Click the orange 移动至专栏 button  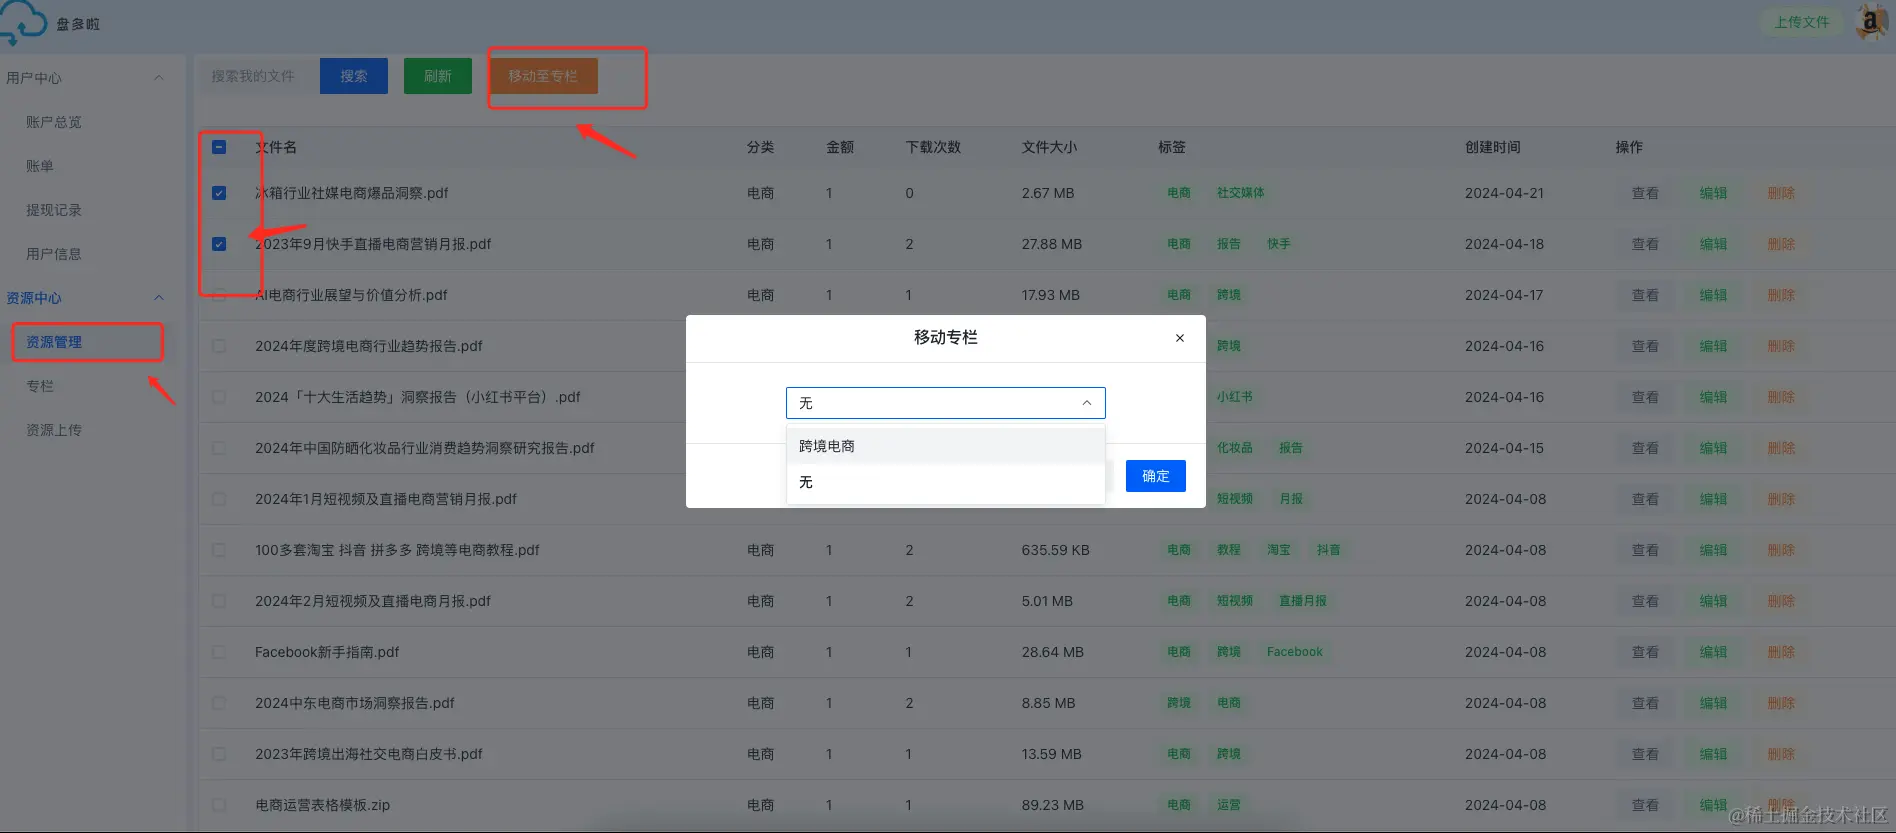coord(543,76)
